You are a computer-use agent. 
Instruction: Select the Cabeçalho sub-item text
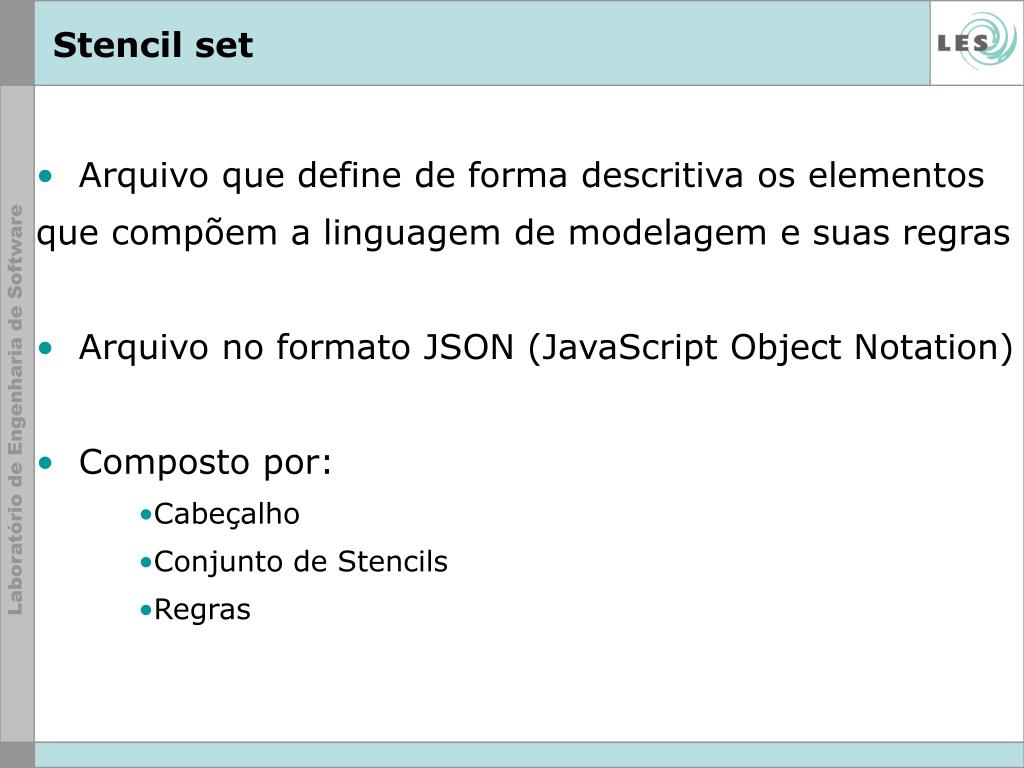227,514
